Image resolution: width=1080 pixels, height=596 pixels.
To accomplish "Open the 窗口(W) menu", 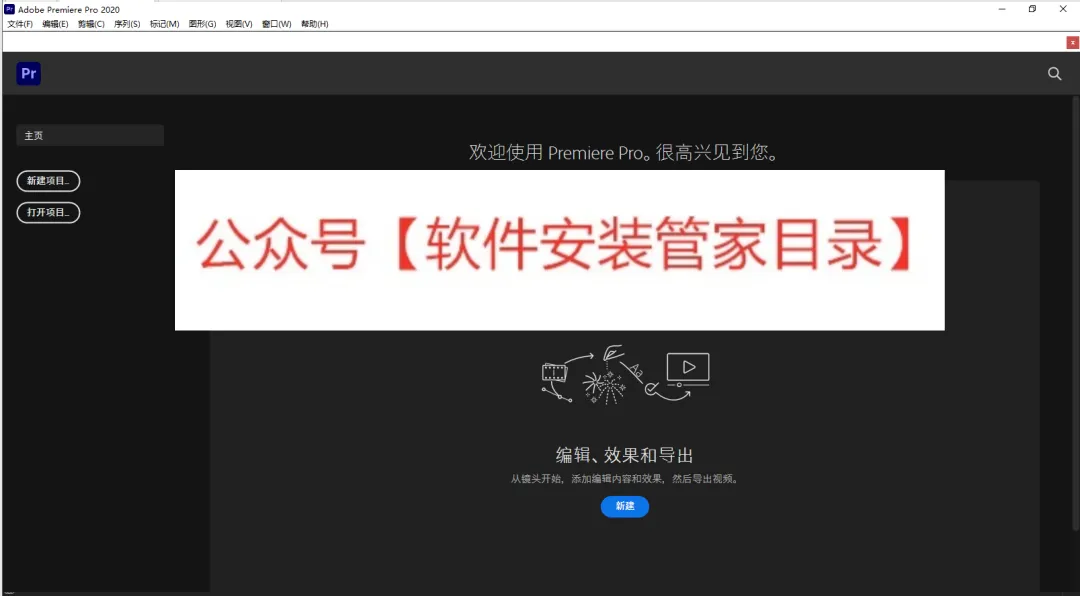I will (x=276, y=24).
